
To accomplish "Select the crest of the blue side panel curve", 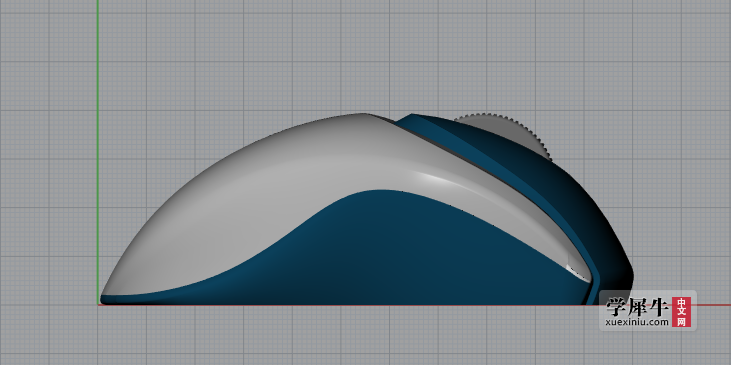I will tap(380, 191).
